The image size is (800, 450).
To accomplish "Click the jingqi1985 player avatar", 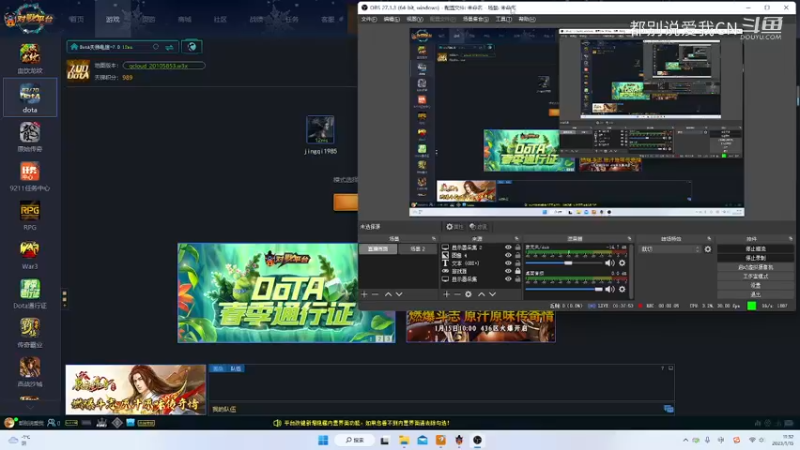I will [x=320, y=130].
